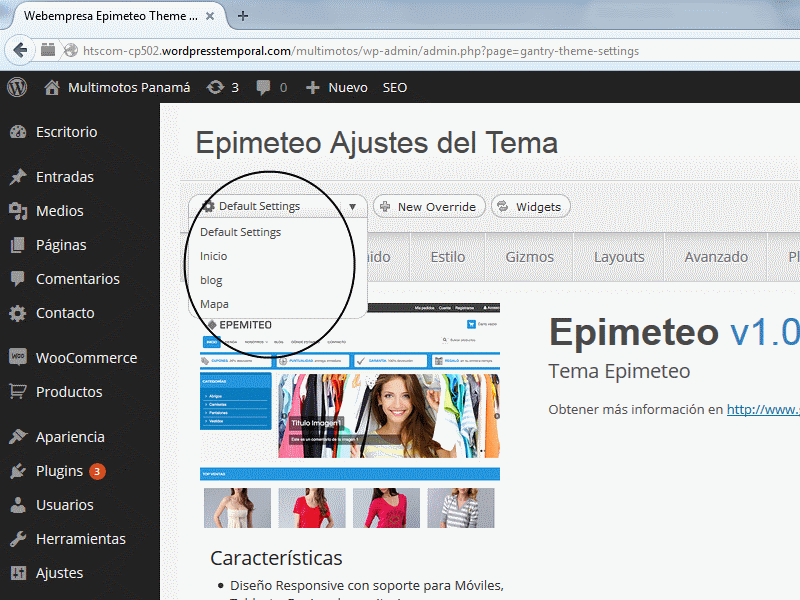Click the Contacto gear icon
Viewport: 800px width, 600px height.
[18, 313]
